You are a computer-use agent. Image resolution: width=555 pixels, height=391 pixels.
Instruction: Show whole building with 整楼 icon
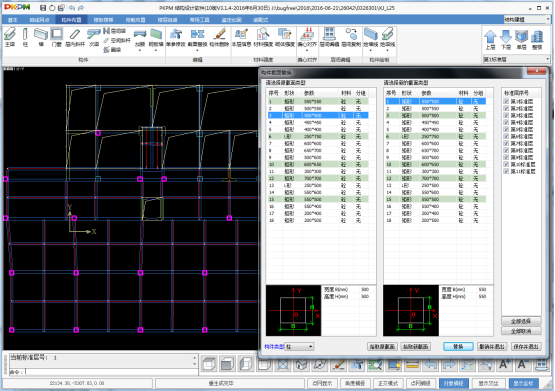537,39
